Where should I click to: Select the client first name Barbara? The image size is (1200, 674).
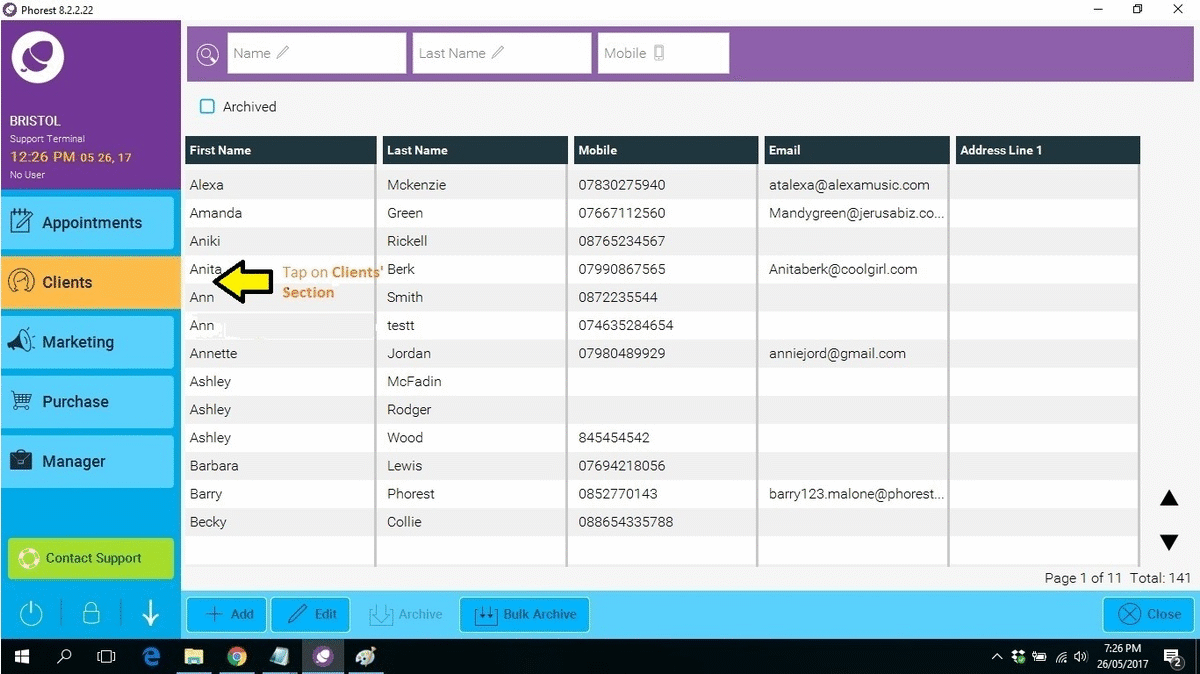tap(214, 465)
